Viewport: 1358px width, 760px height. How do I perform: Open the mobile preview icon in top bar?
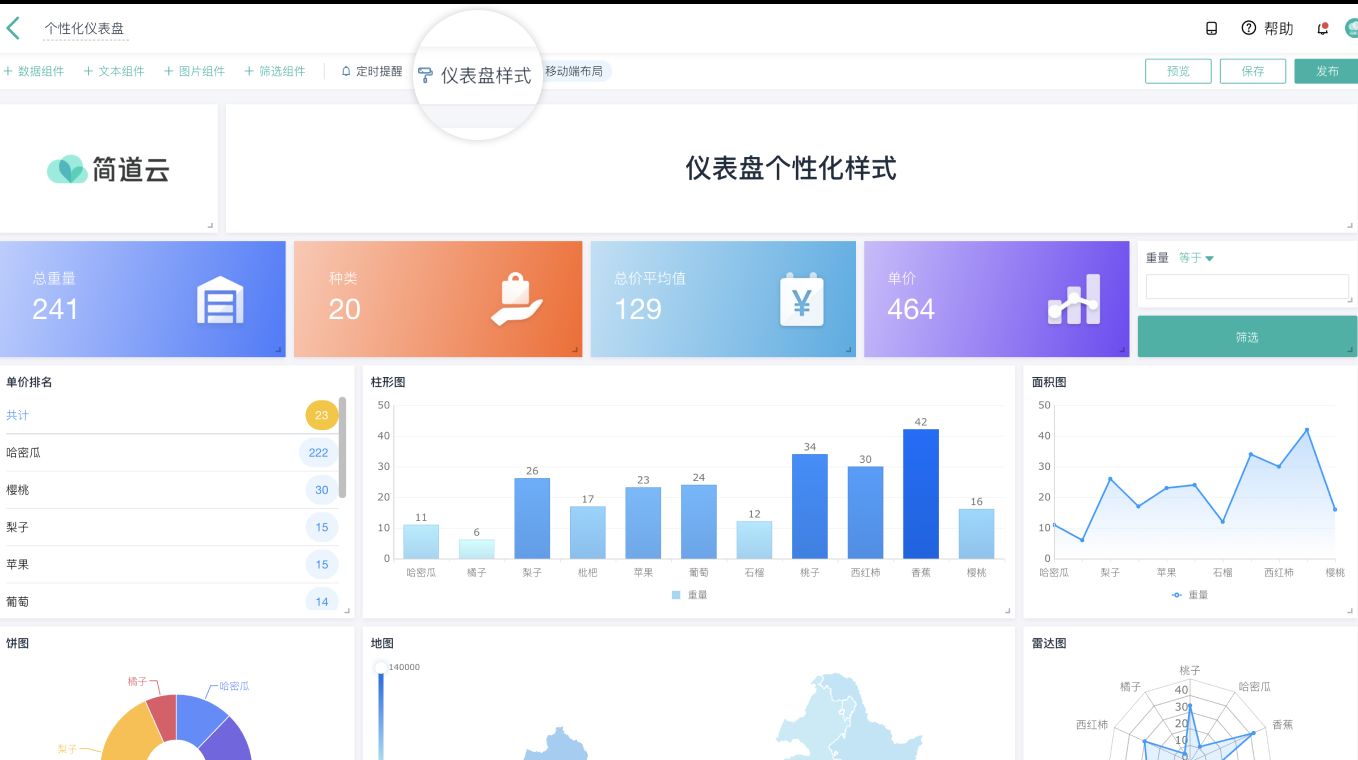(x=1211, y=29)
